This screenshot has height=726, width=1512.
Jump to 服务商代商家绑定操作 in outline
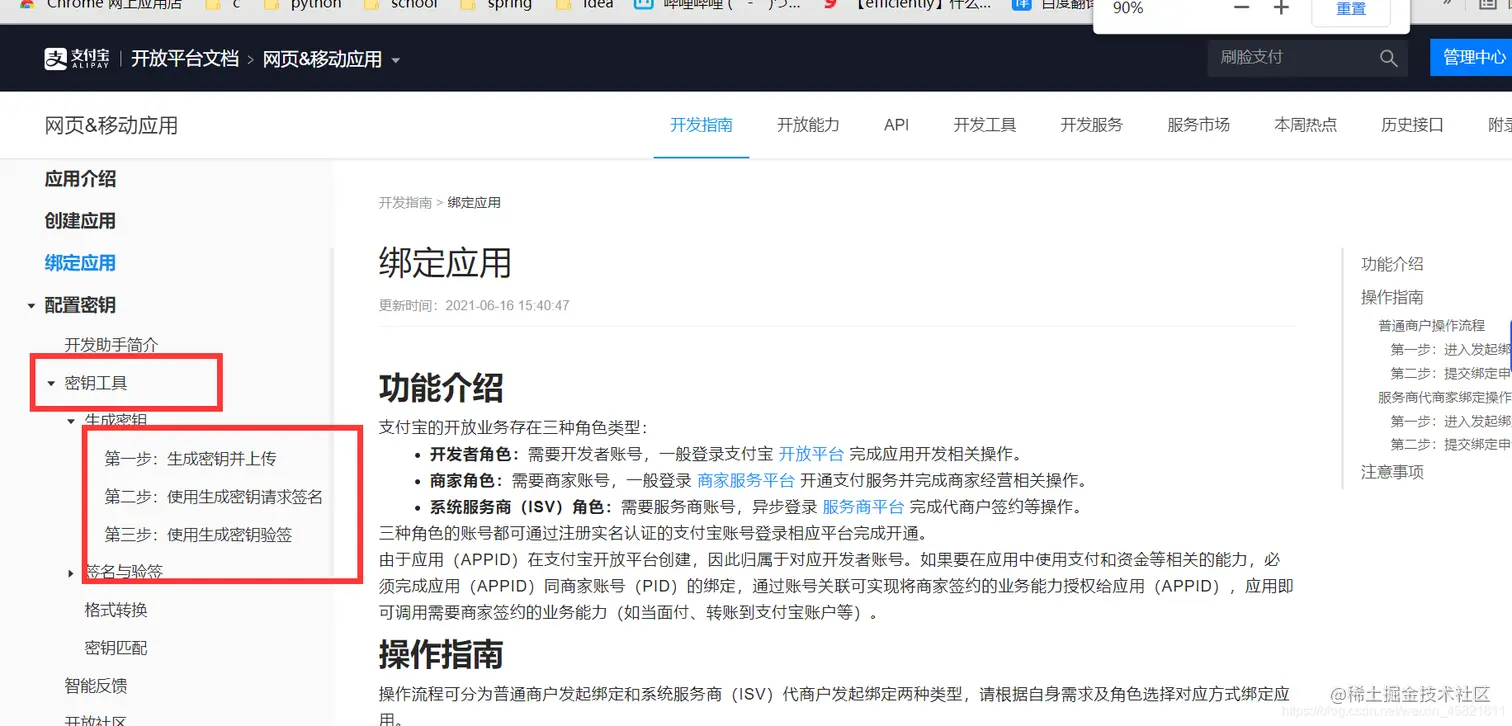1445,397
